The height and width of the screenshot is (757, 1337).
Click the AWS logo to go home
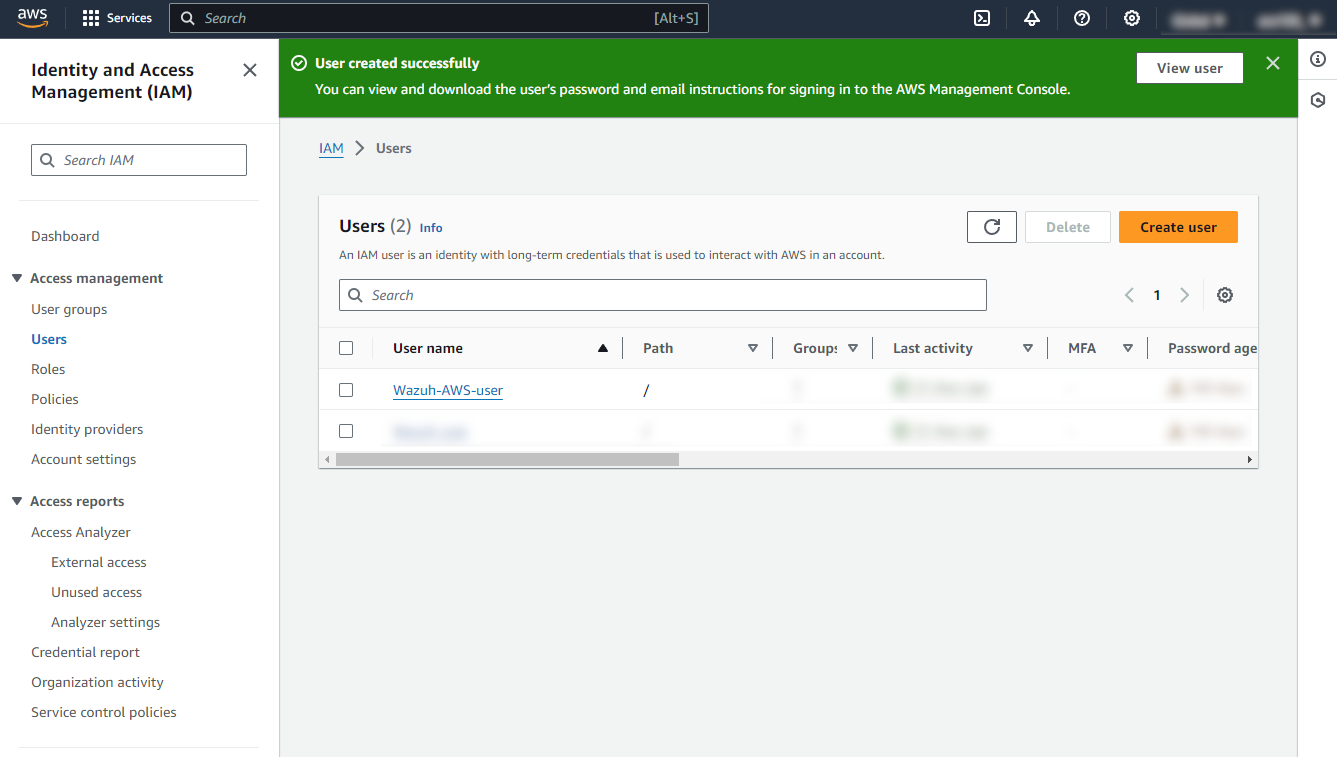pyautogui.click(x=29, y=18)
